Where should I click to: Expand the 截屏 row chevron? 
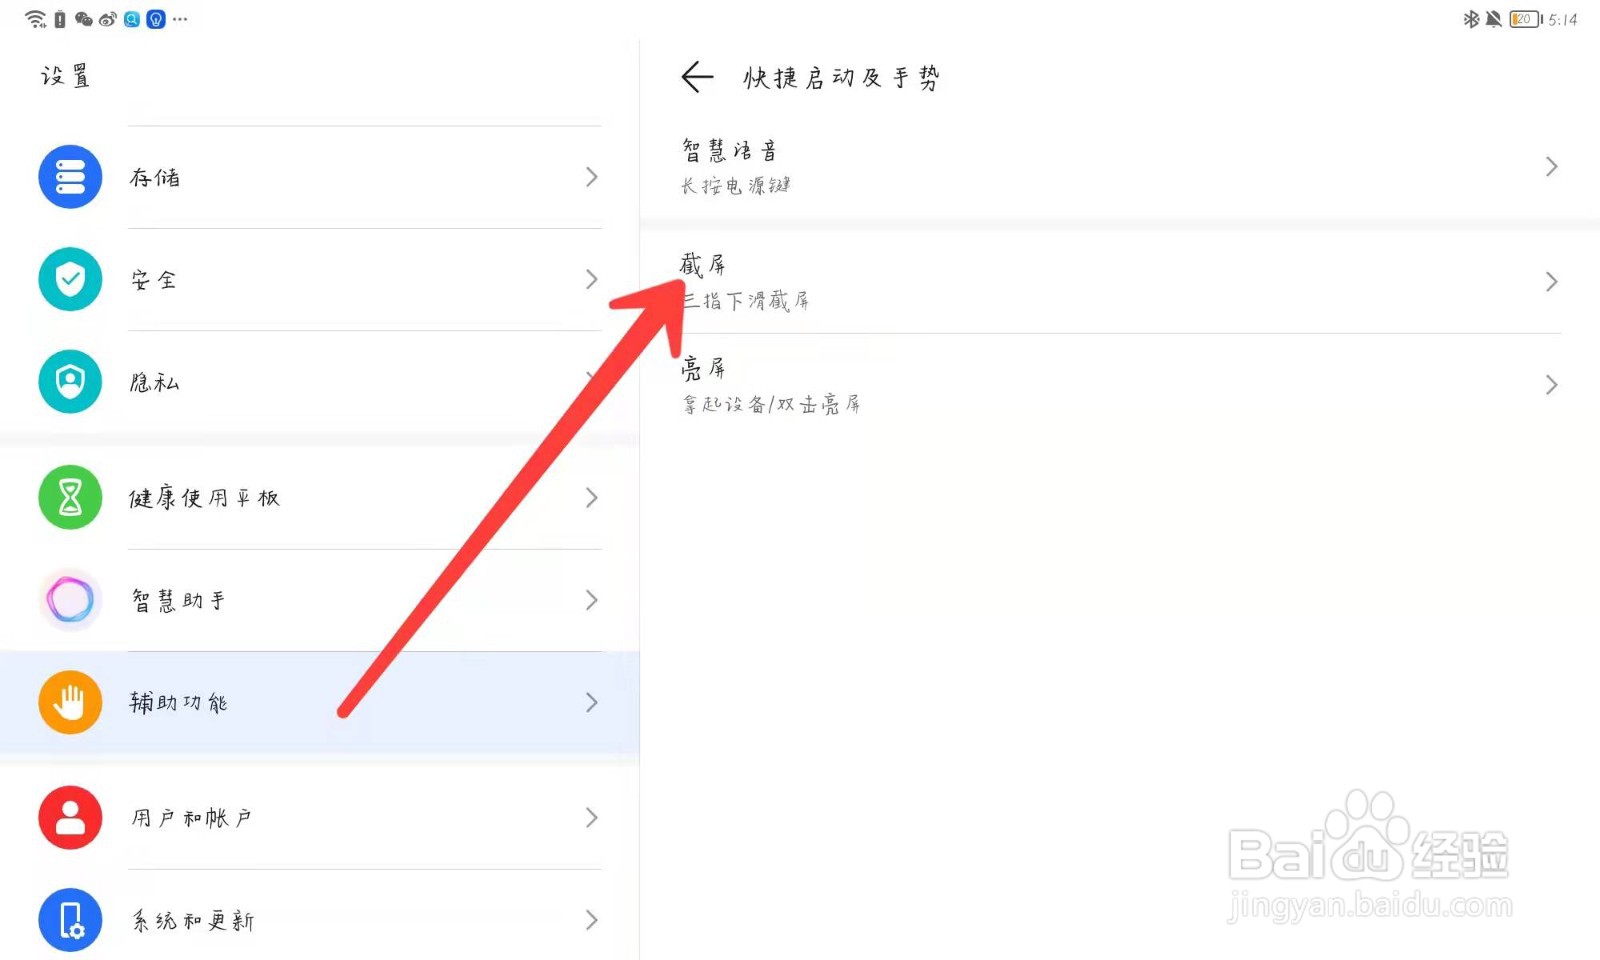(1551, 282)
